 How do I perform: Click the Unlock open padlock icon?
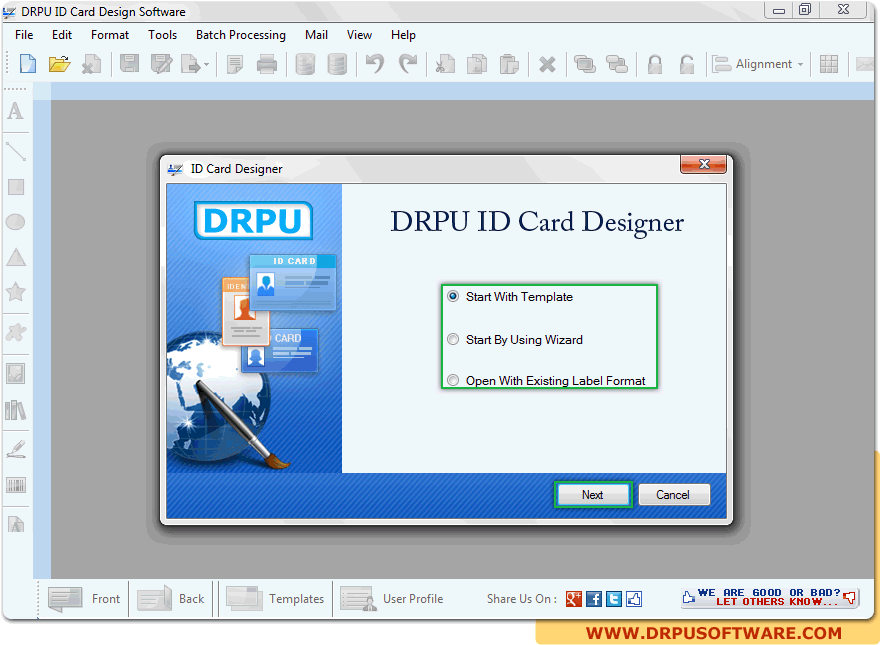point(687,64)
